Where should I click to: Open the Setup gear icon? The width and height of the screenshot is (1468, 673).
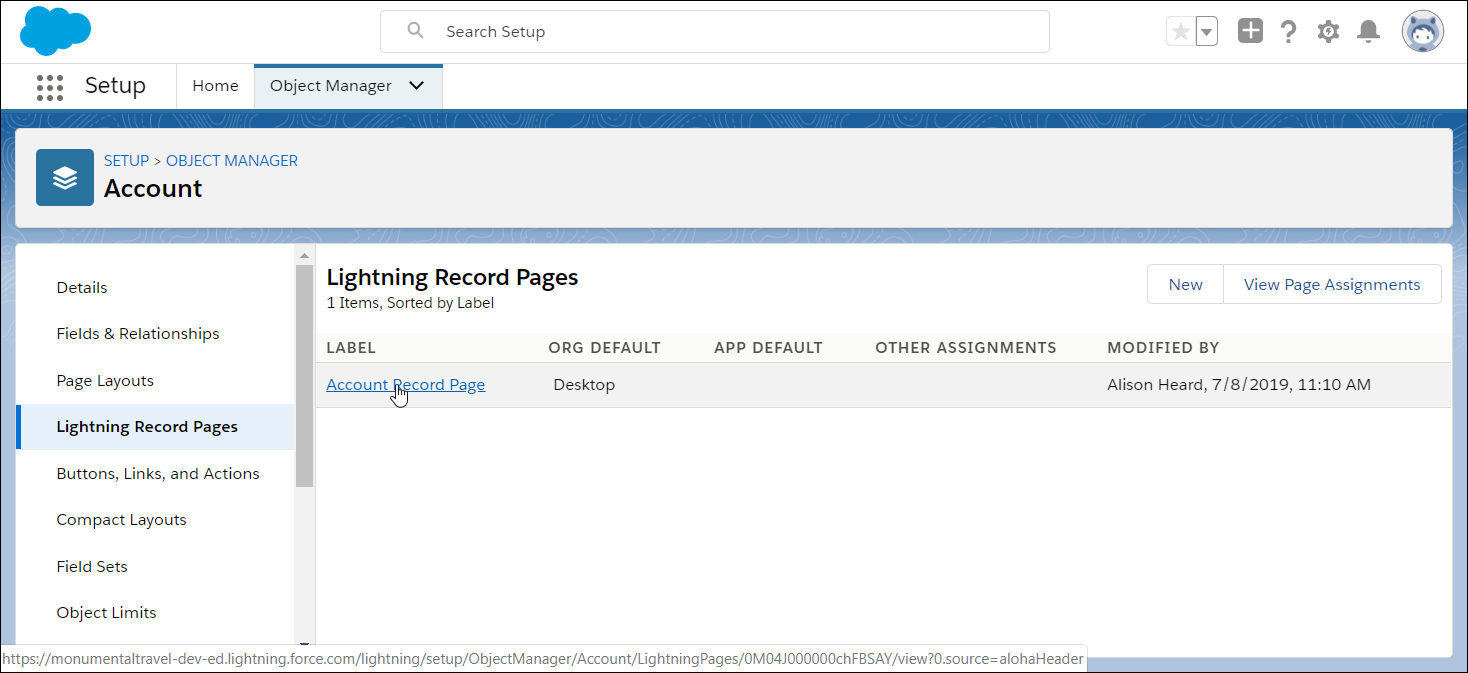click(x=1328, y=32)
